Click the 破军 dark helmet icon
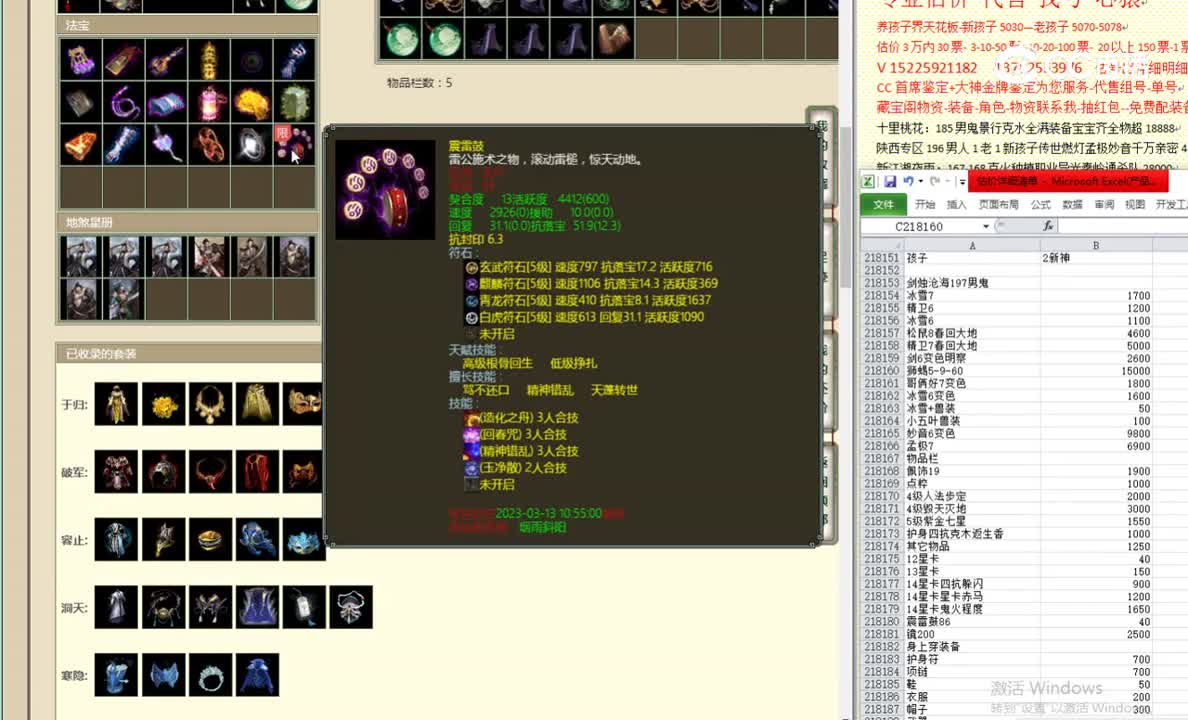 point(163,471)
